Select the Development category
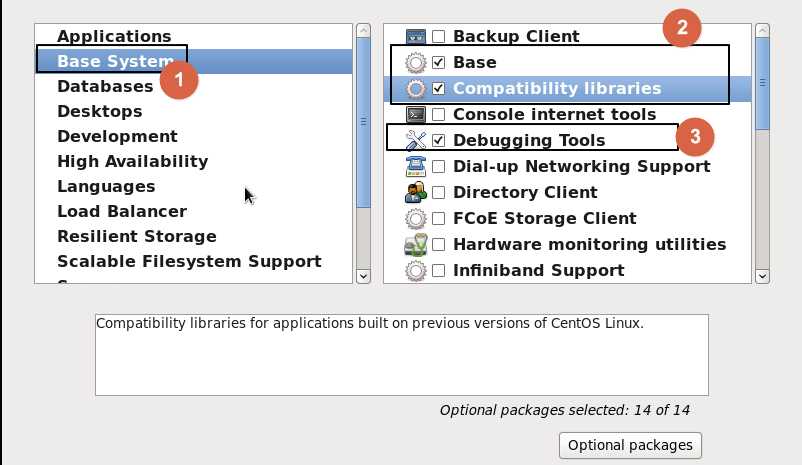This screenshot has width=802, height=465. (117, 137)
